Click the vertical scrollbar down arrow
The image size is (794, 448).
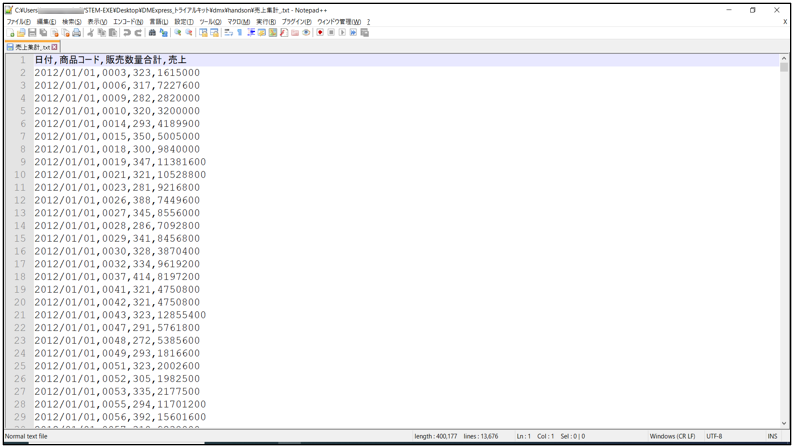[784, 424]
